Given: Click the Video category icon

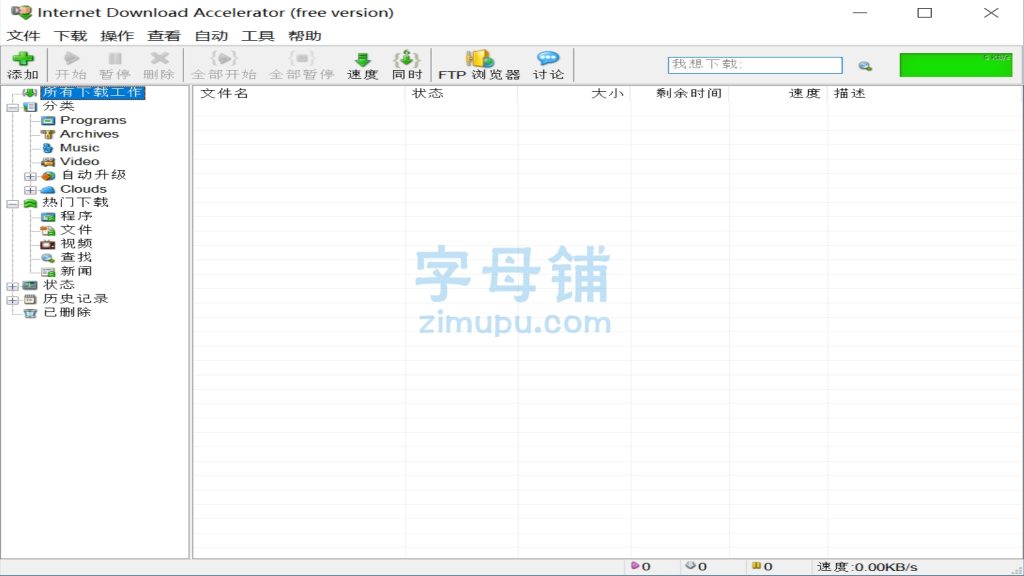Looking at the screenshot, I should [x=48, y=162].
